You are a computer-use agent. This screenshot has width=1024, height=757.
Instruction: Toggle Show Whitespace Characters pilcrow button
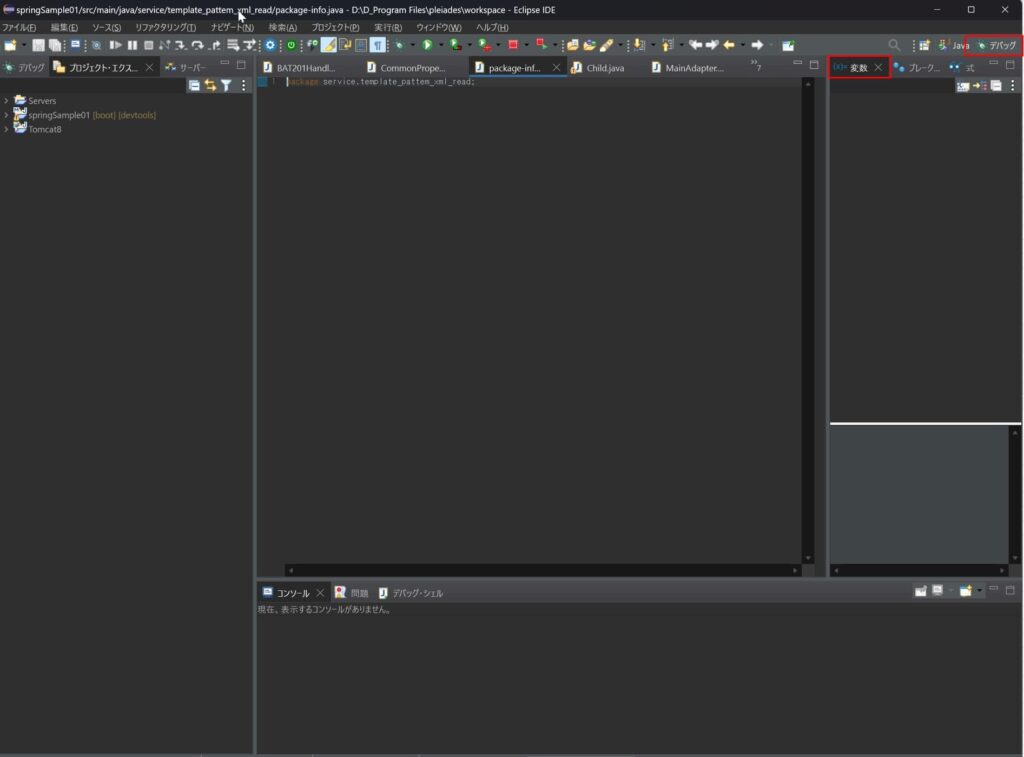coord(377,45)
